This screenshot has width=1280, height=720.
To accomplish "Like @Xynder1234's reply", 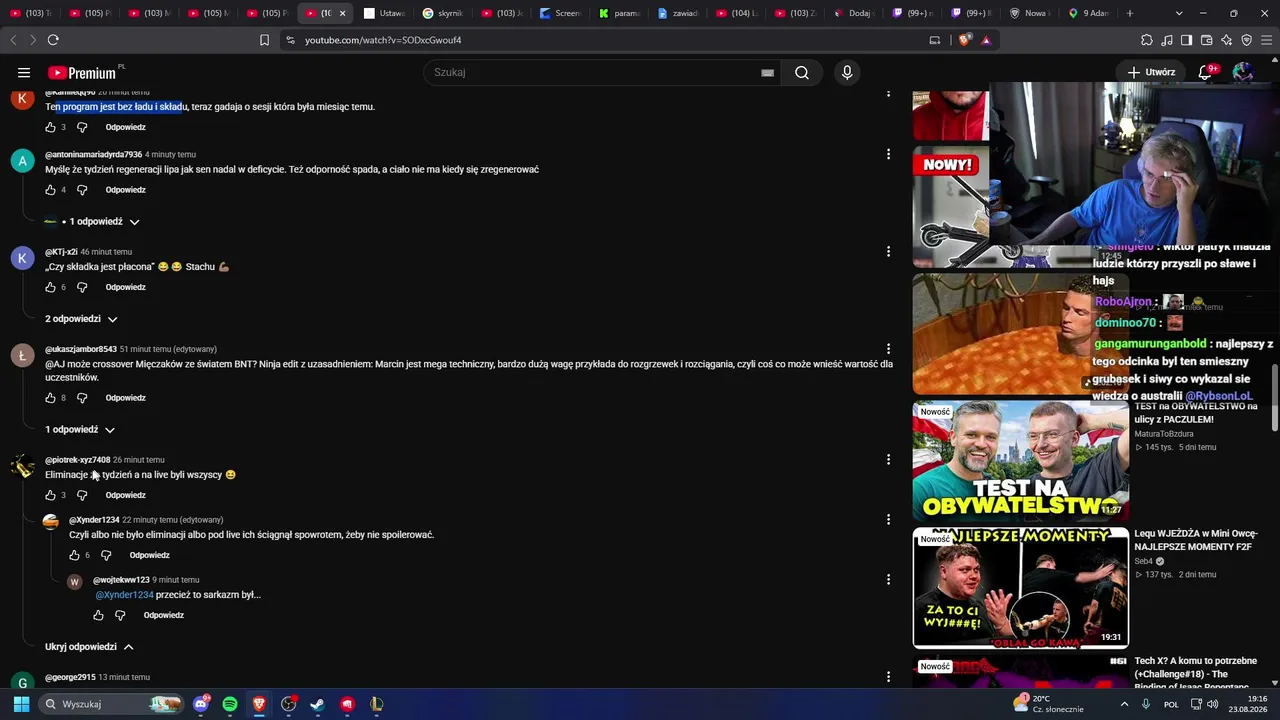I will [x=74, y=555].
